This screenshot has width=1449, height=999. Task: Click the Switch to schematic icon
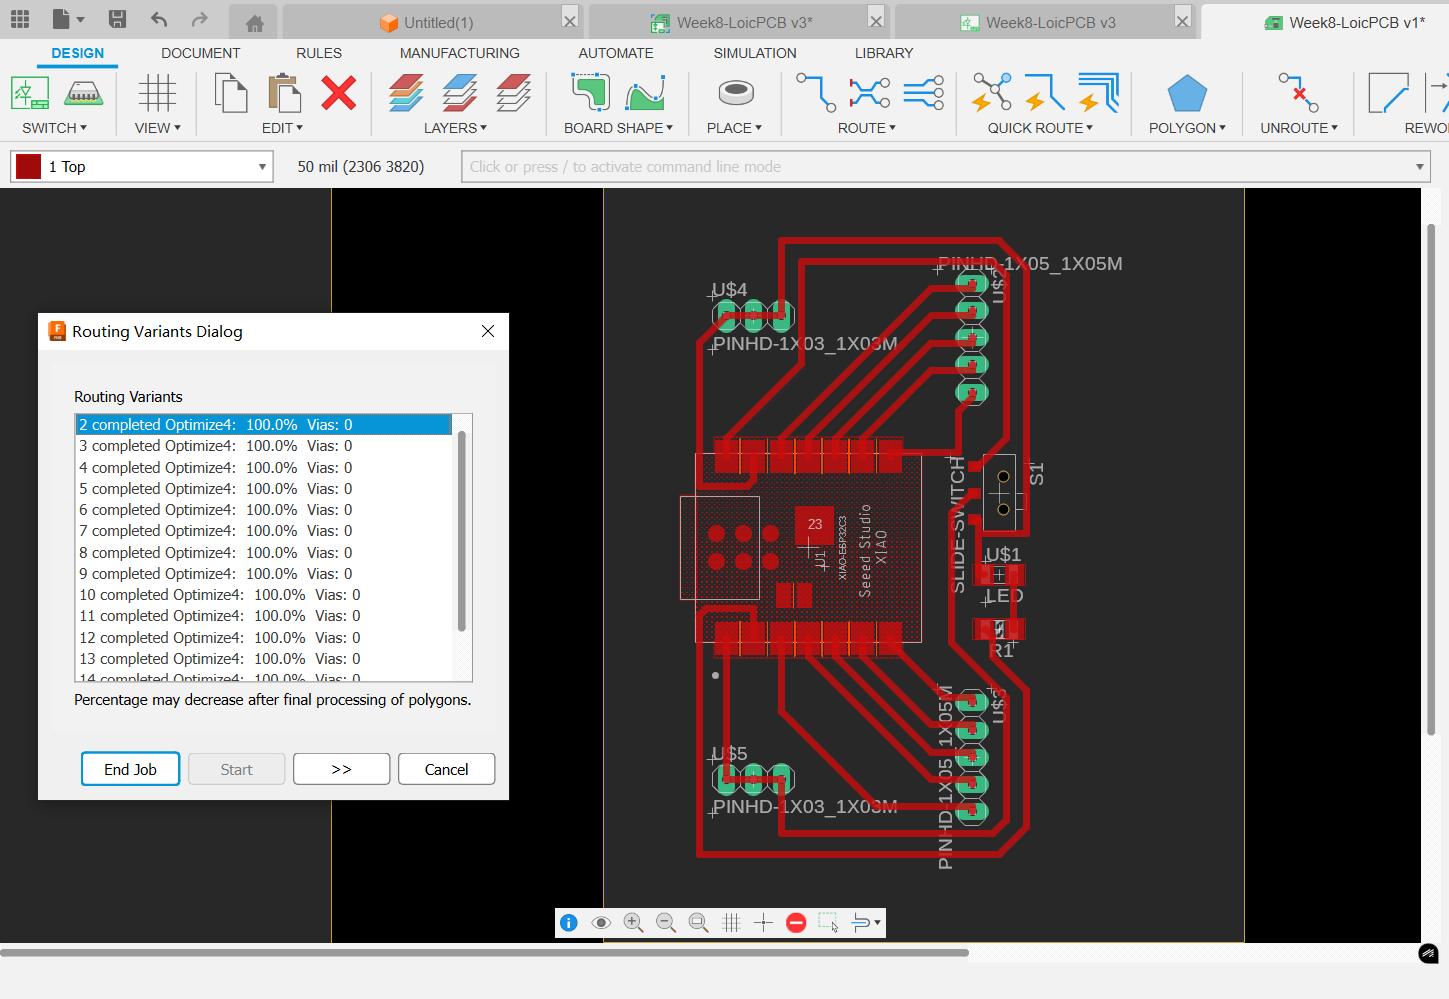pos(29,94)
